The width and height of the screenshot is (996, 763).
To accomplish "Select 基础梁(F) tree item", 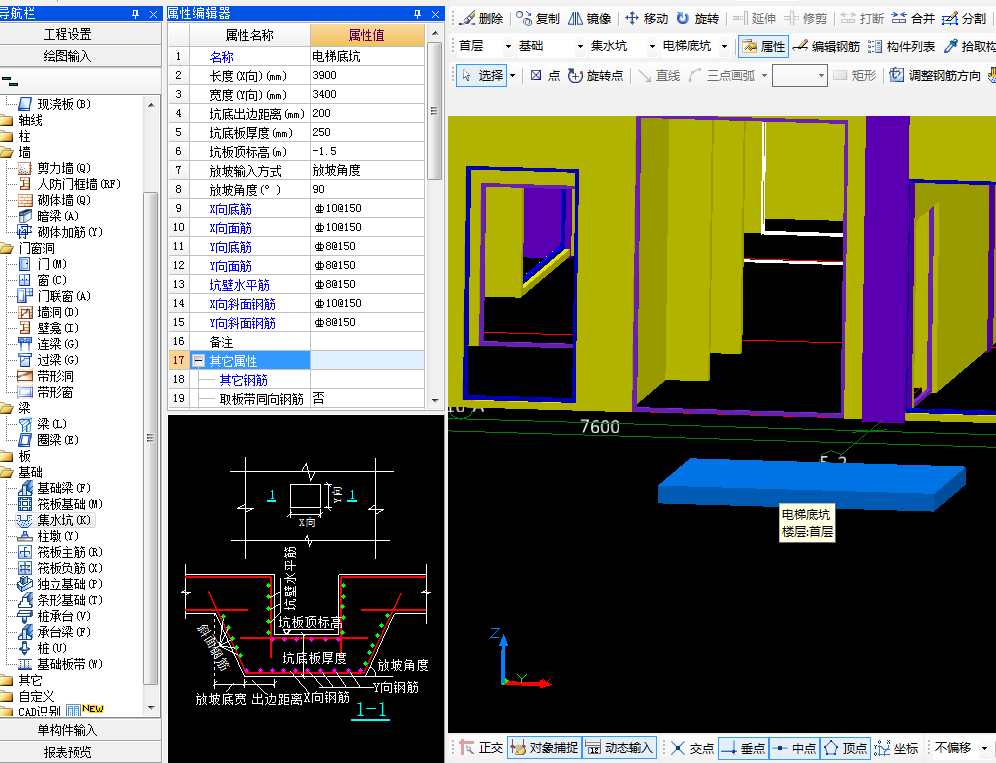I will (x=55, y=488).
